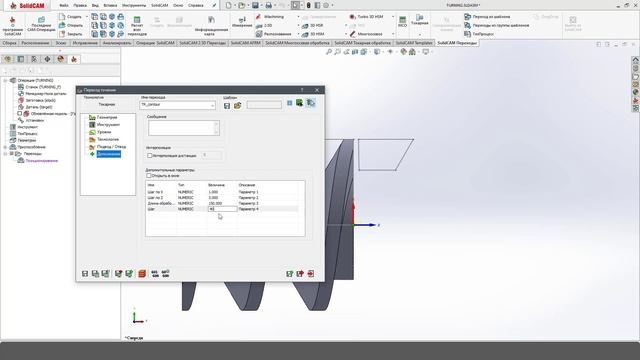Click the Zoom to Fit viewport icon
Viewport: 640px width, 360px height.
coord(329,52)
